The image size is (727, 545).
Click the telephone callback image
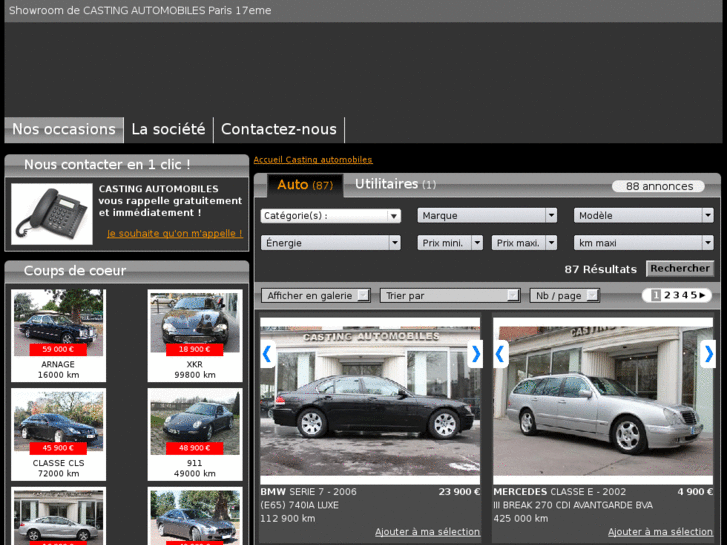pos(52,214)
